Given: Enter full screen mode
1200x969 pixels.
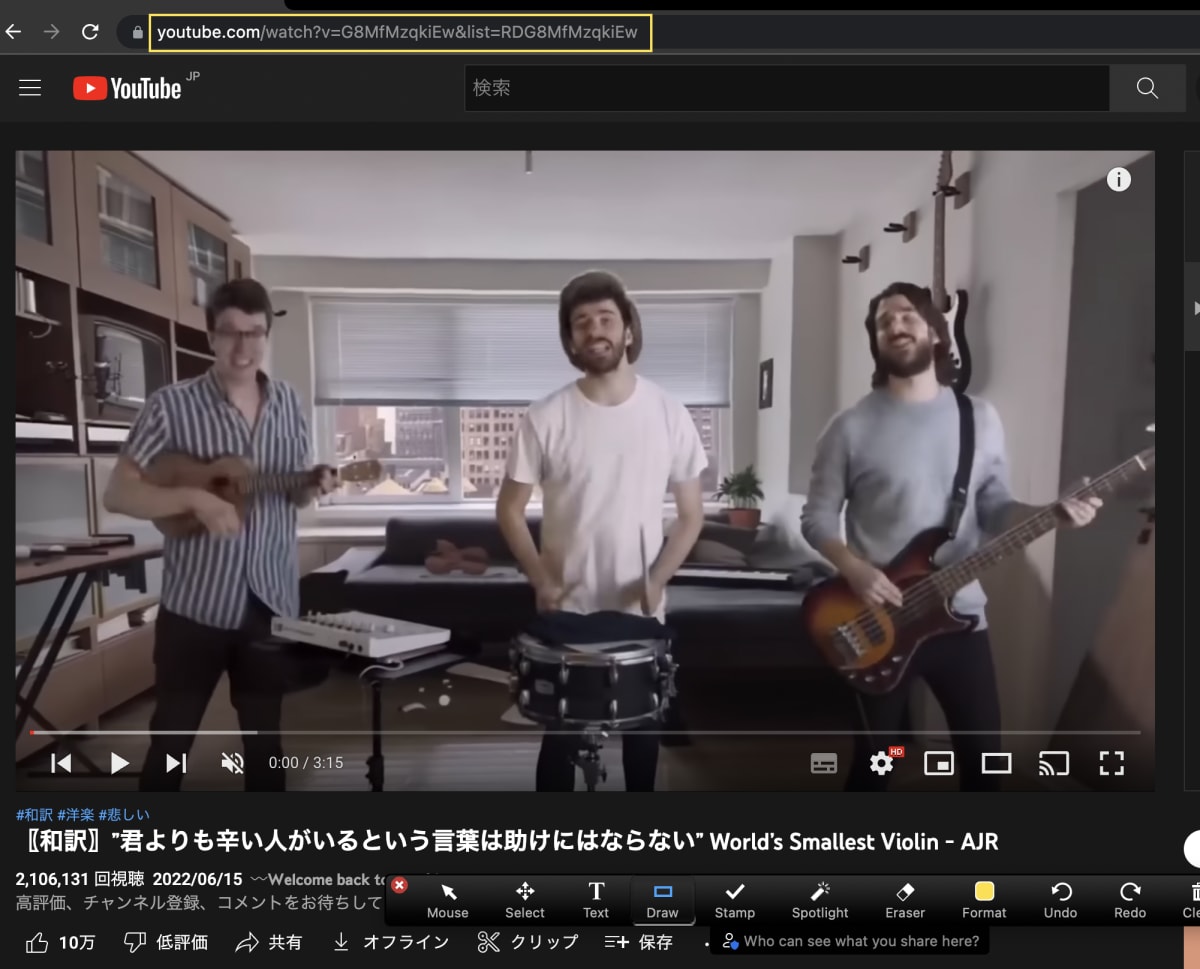Looking at the screenshot, I should (1111, 764).
